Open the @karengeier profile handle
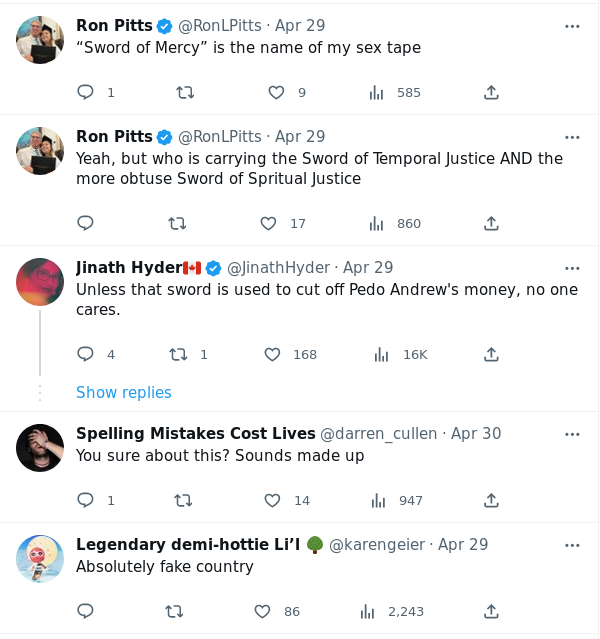 point(378,545)
